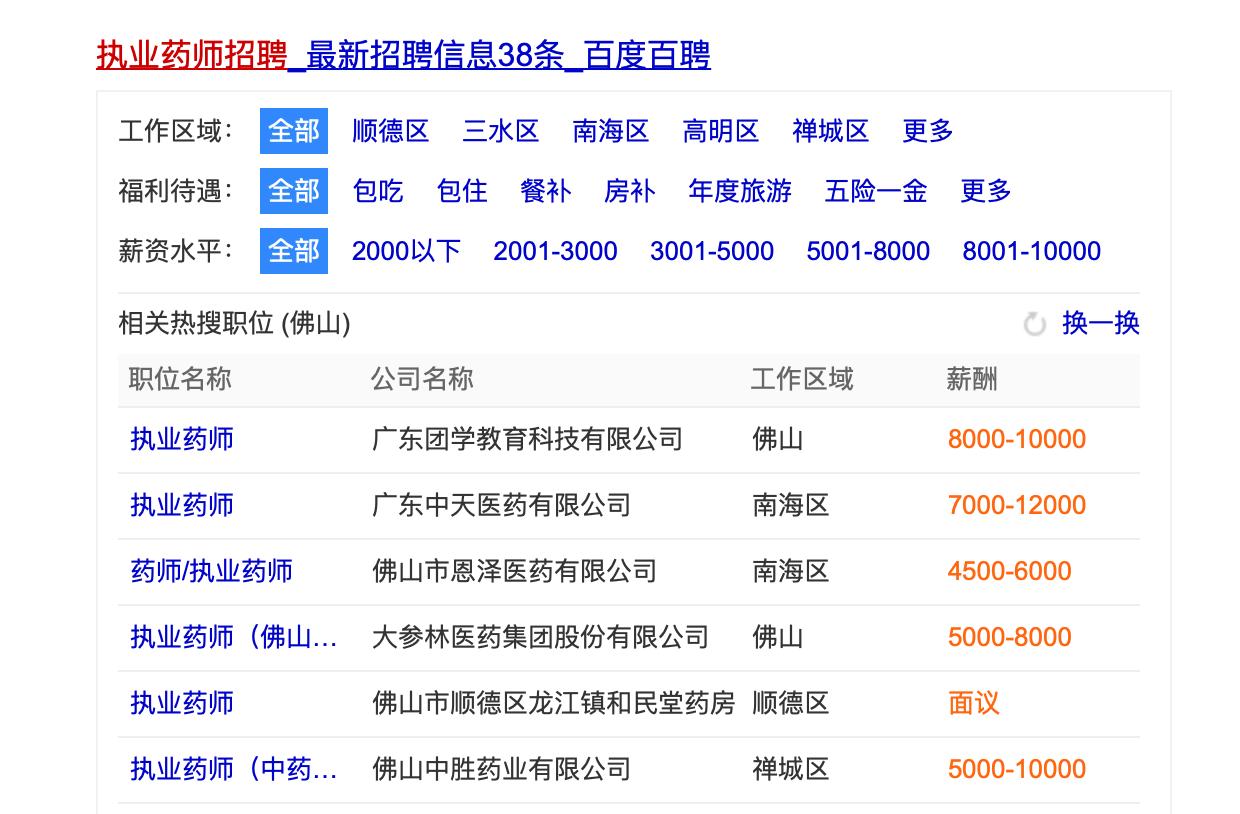The width and height of the screenshot is (1240, 814).
Task: Select the 顺德区 work region filter
Action: [x=391, y=131]
